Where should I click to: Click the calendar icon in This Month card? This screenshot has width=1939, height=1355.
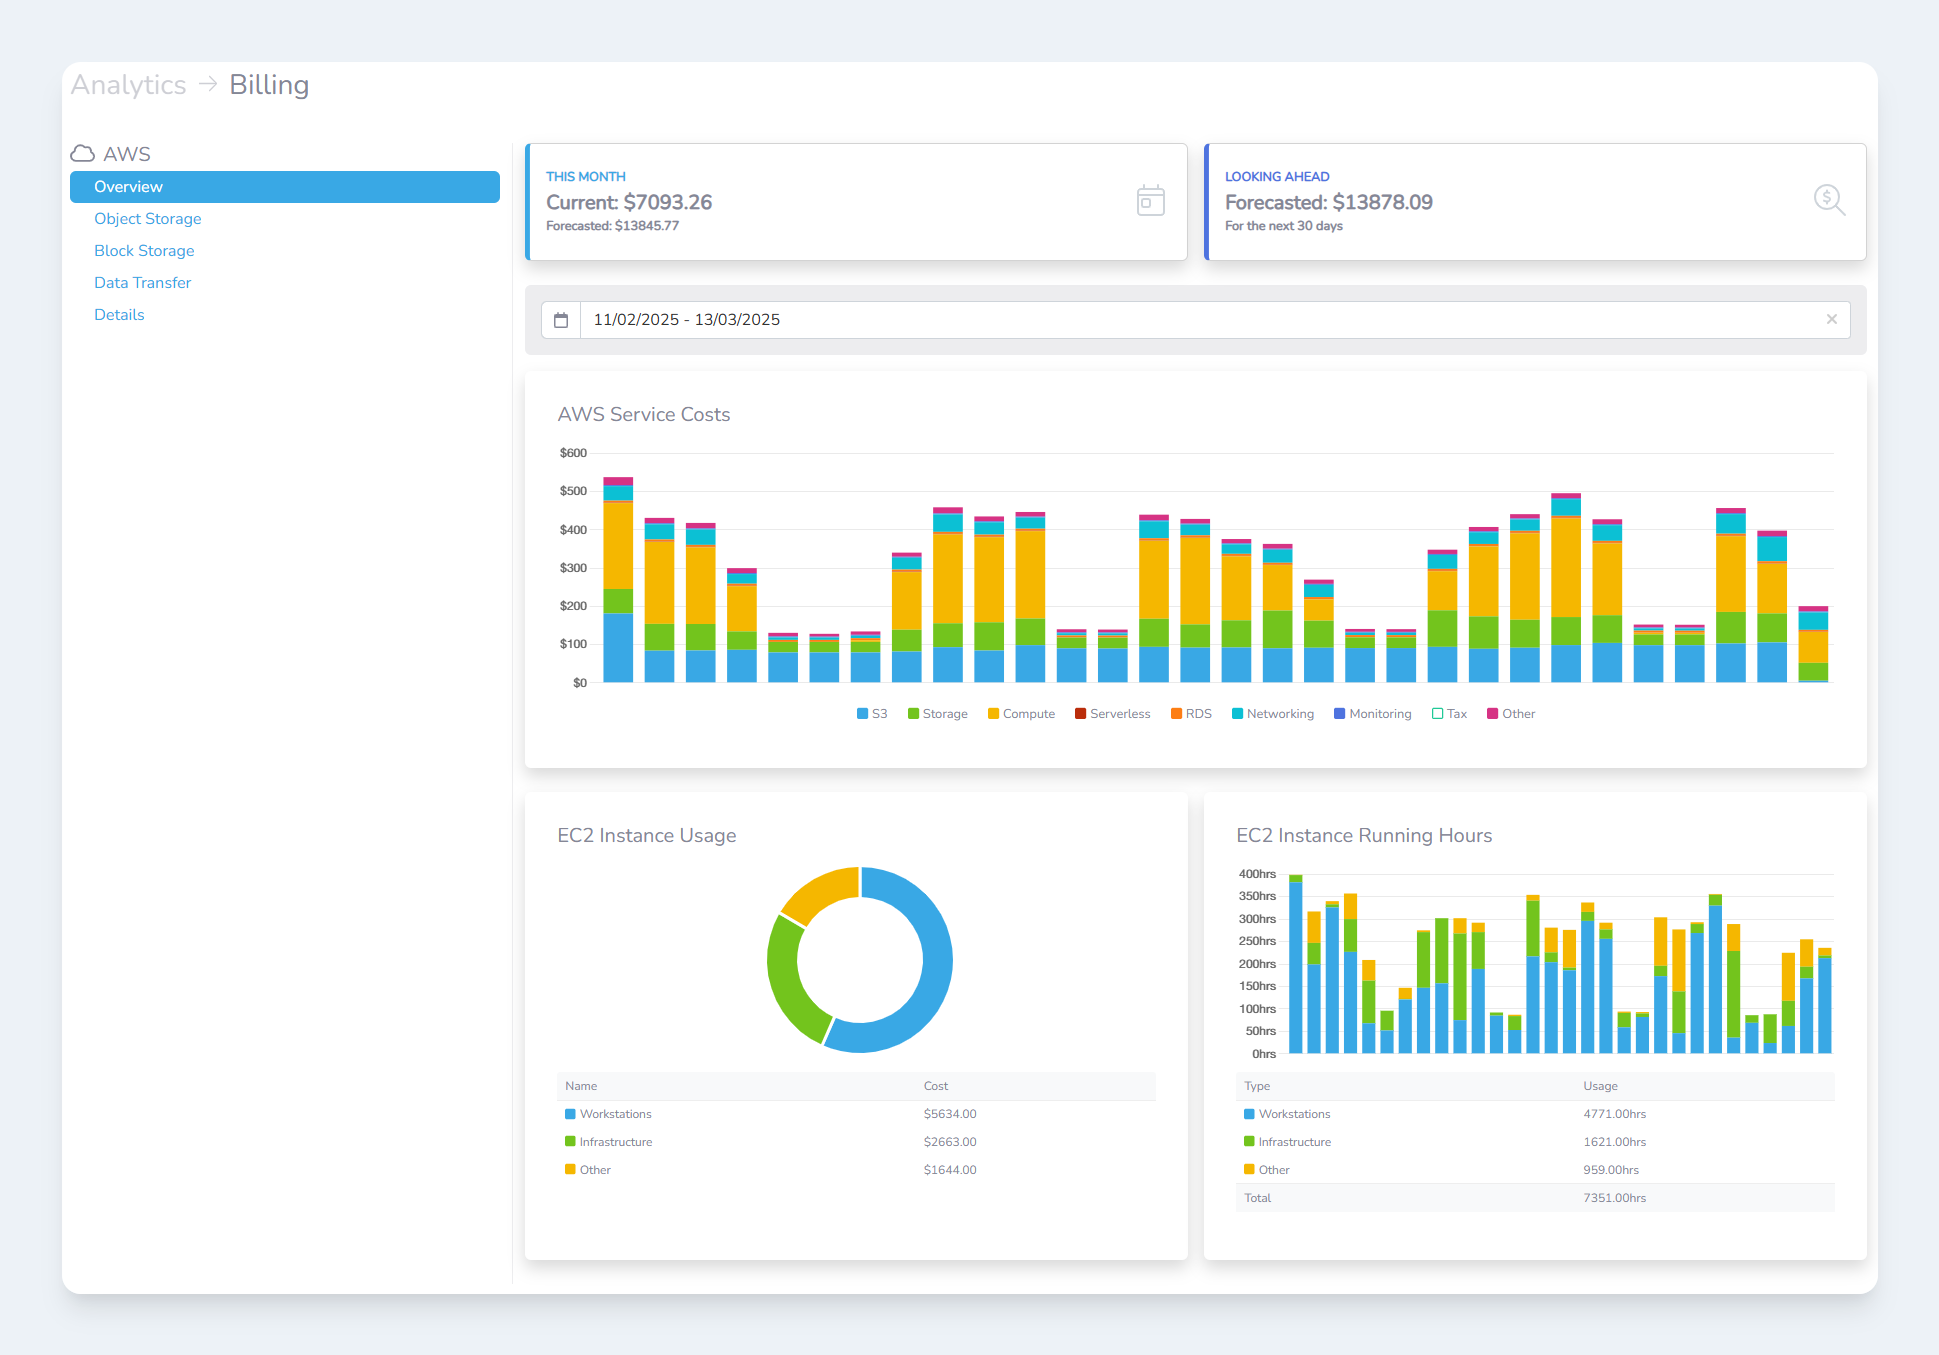tap(1150, 201)
